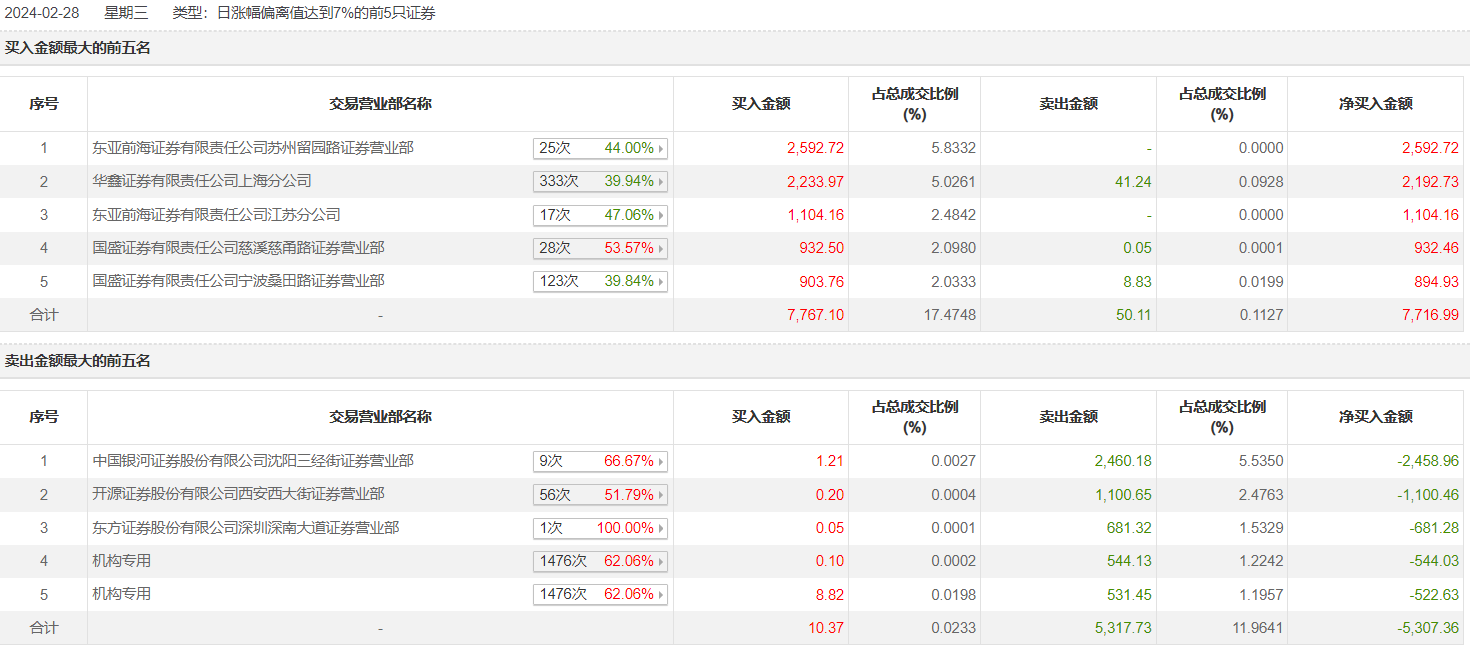This screenshot has width=1470, height=649.
Task: Click 国盛证券宁波桑田路证券营业部
Action: click(238, 281)
